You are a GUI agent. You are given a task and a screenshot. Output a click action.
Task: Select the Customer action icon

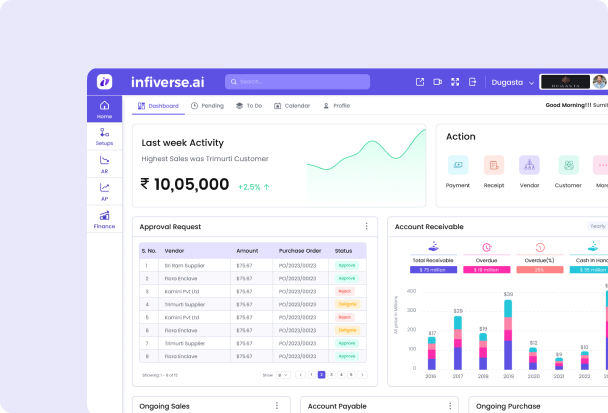(x=568, y=166)
